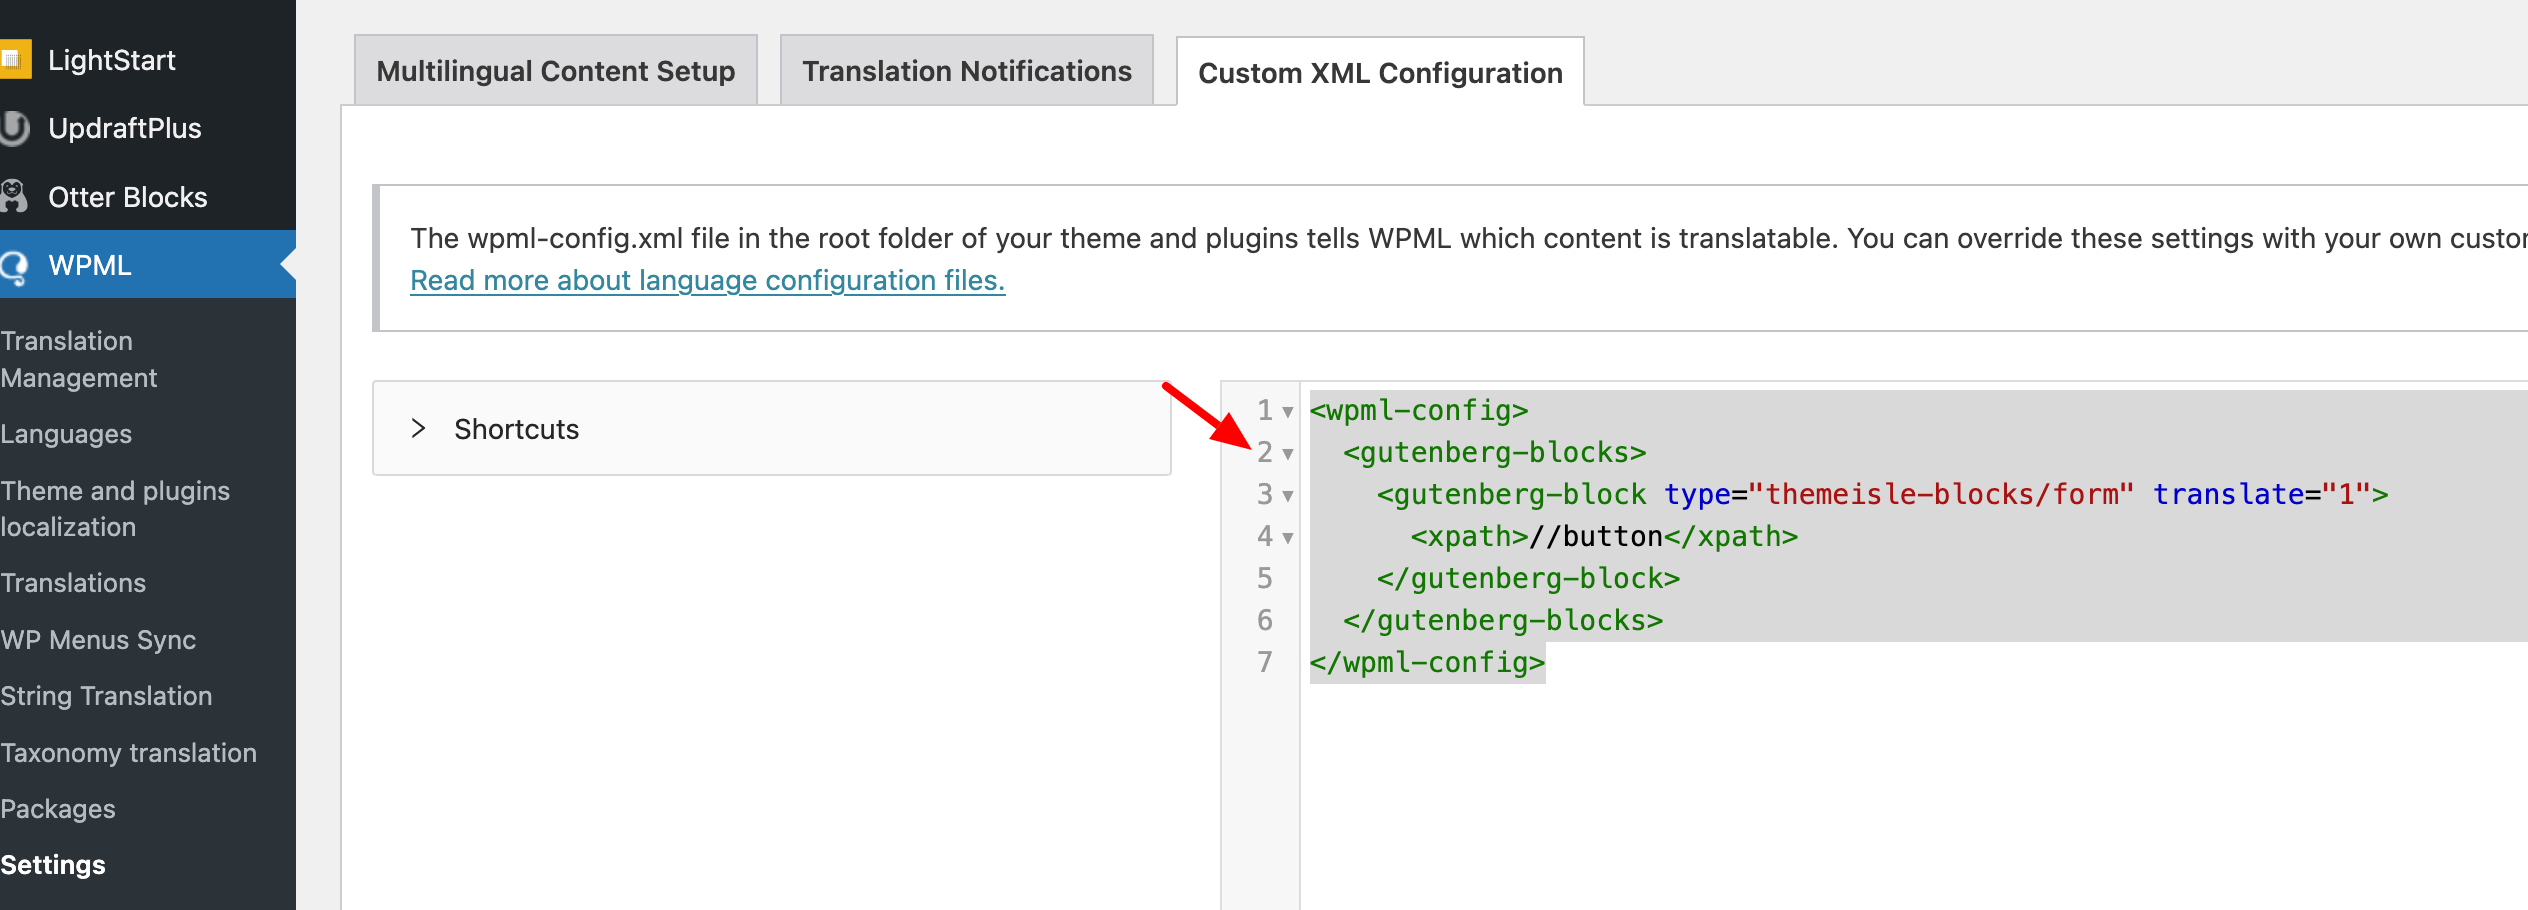Collapse line 2 gutenberg-blocks fold arrow

click(x=1288, y=454)
